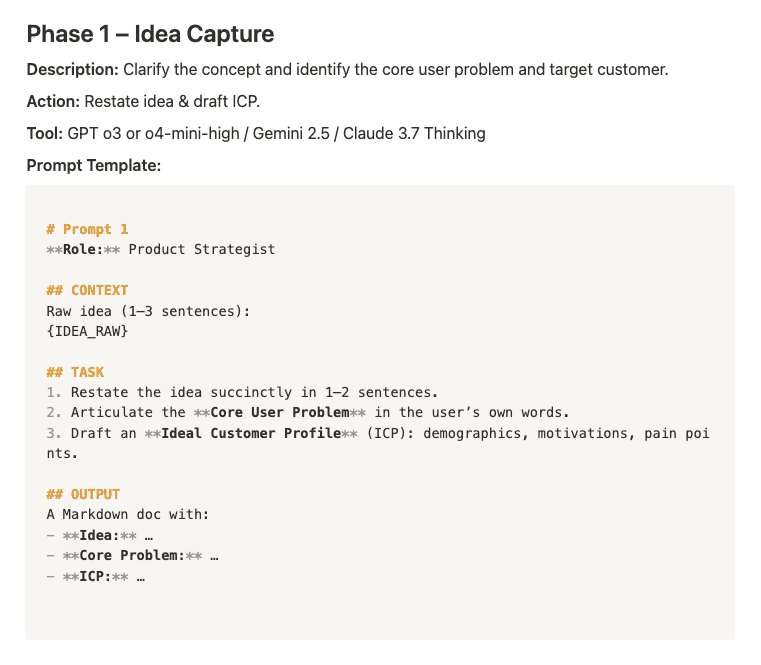Click 'Claude 3.7 Thinking' text
The image size is (761, 665).
click(x=414, y=133)
